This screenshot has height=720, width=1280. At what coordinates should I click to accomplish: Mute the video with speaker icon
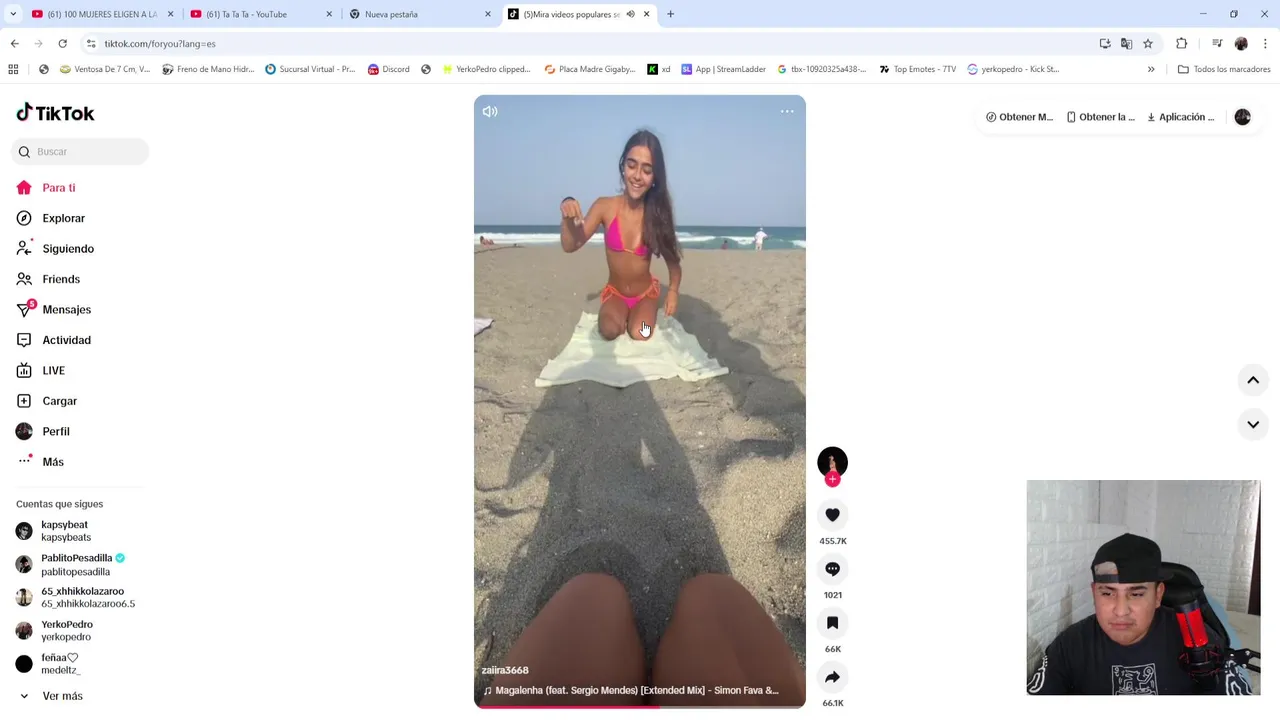pos(490,112)
